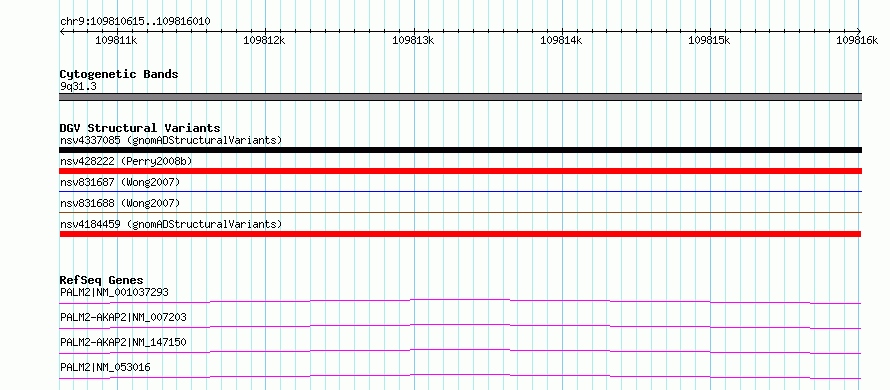Click the 109814k ruler tick label
Screen dimensions: 890x390
pyautogui.click(x=561, y=40)
